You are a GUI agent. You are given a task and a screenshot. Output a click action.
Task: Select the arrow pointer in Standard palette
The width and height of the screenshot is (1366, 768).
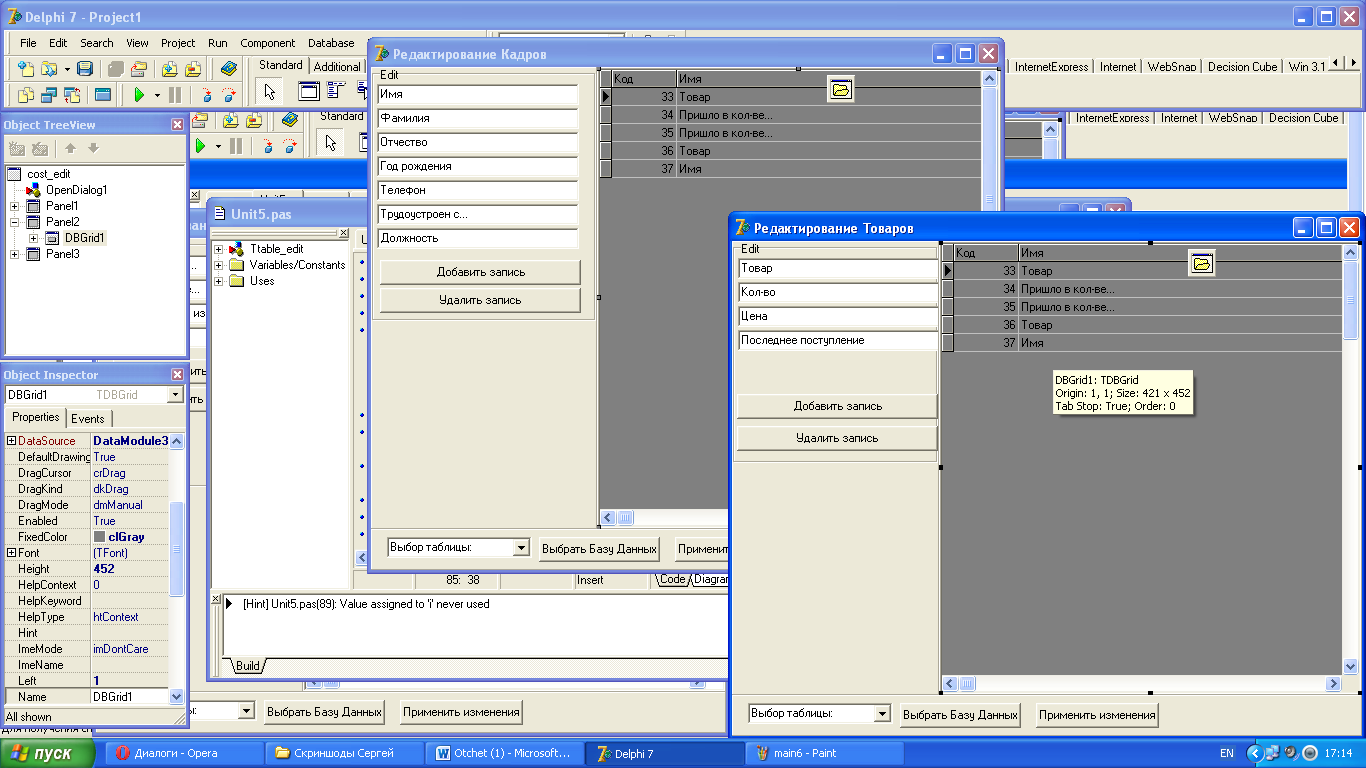[x=269, y=92]
